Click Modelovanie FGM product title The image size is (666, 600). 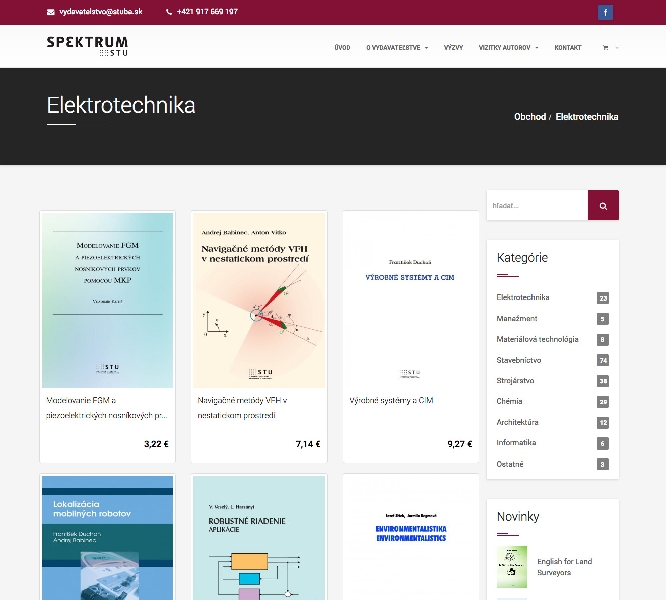(107, 408)
